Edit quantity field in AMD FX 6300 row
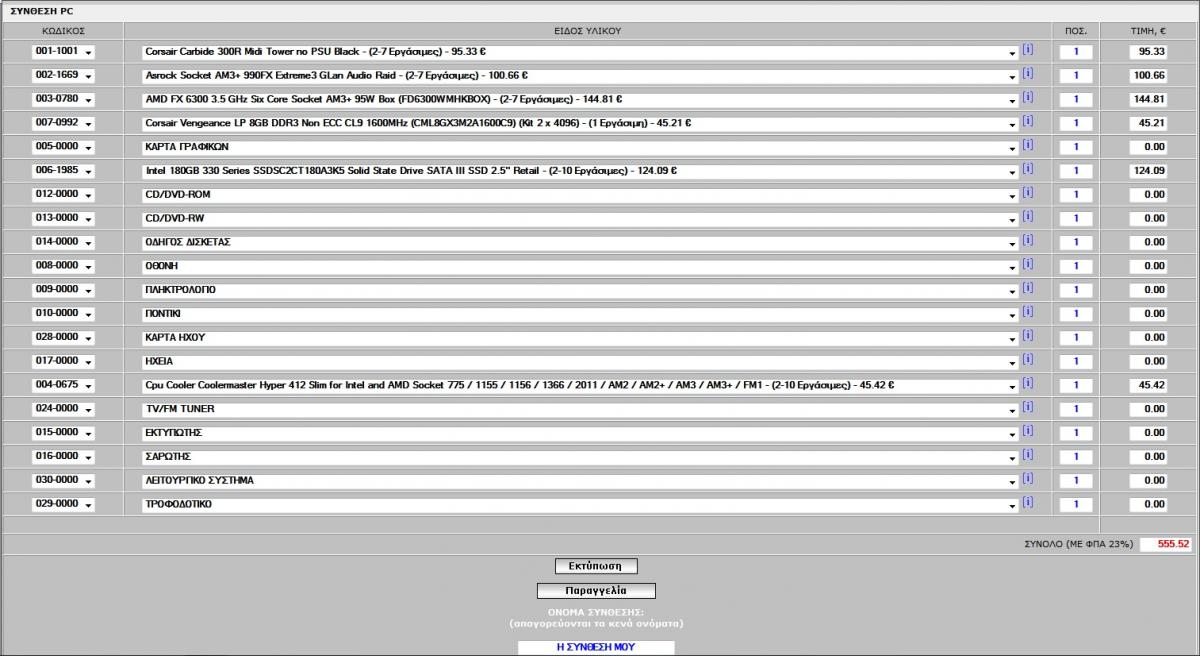This screenshot has width=1200, height=656. click(1076, 100)
